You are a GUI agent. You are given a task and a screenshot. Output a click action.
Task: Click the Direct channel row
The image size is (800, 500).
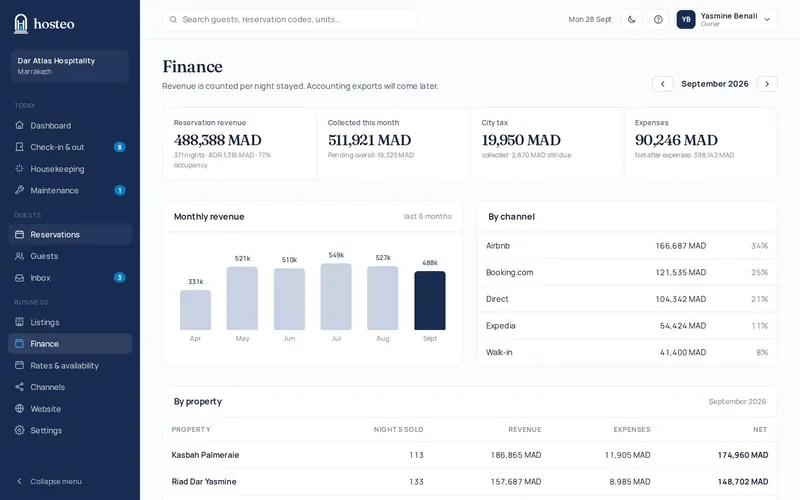[x=627, y=299]
